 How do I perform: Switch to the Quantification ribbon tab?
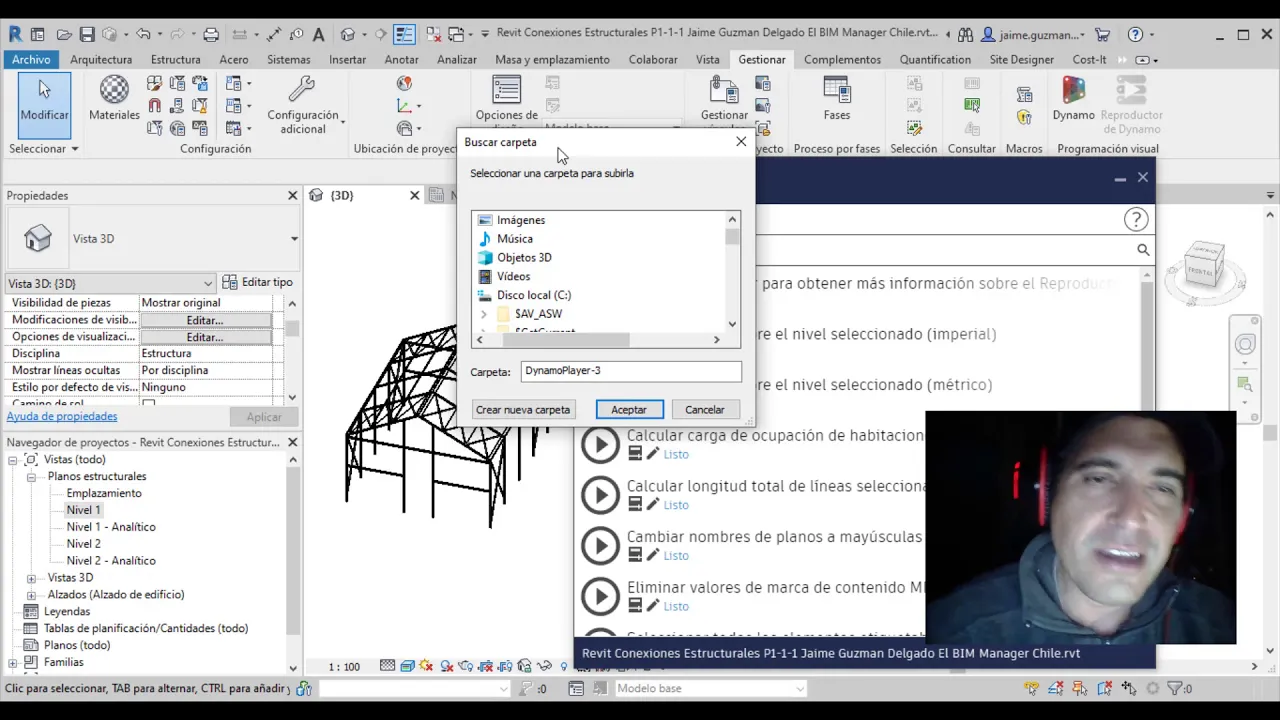[x=935, y=59]
